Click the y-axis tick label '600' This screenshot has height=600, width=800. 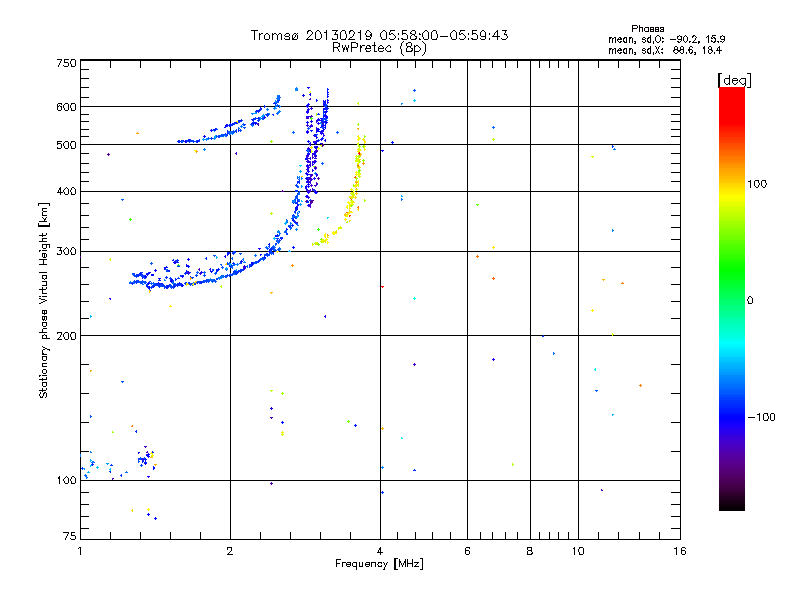[x=66, y=107]
